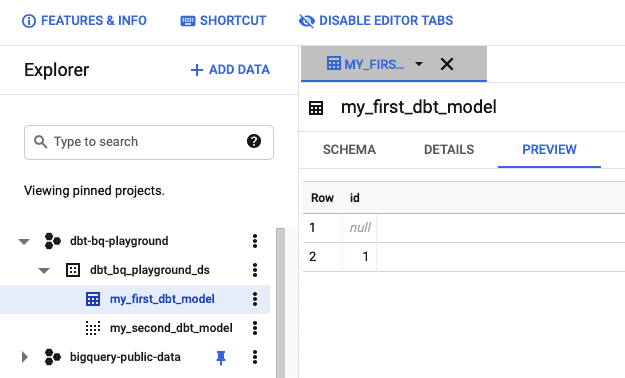Click the id column header
This screenshot has height=378, width=625.
tap(355, 198)
